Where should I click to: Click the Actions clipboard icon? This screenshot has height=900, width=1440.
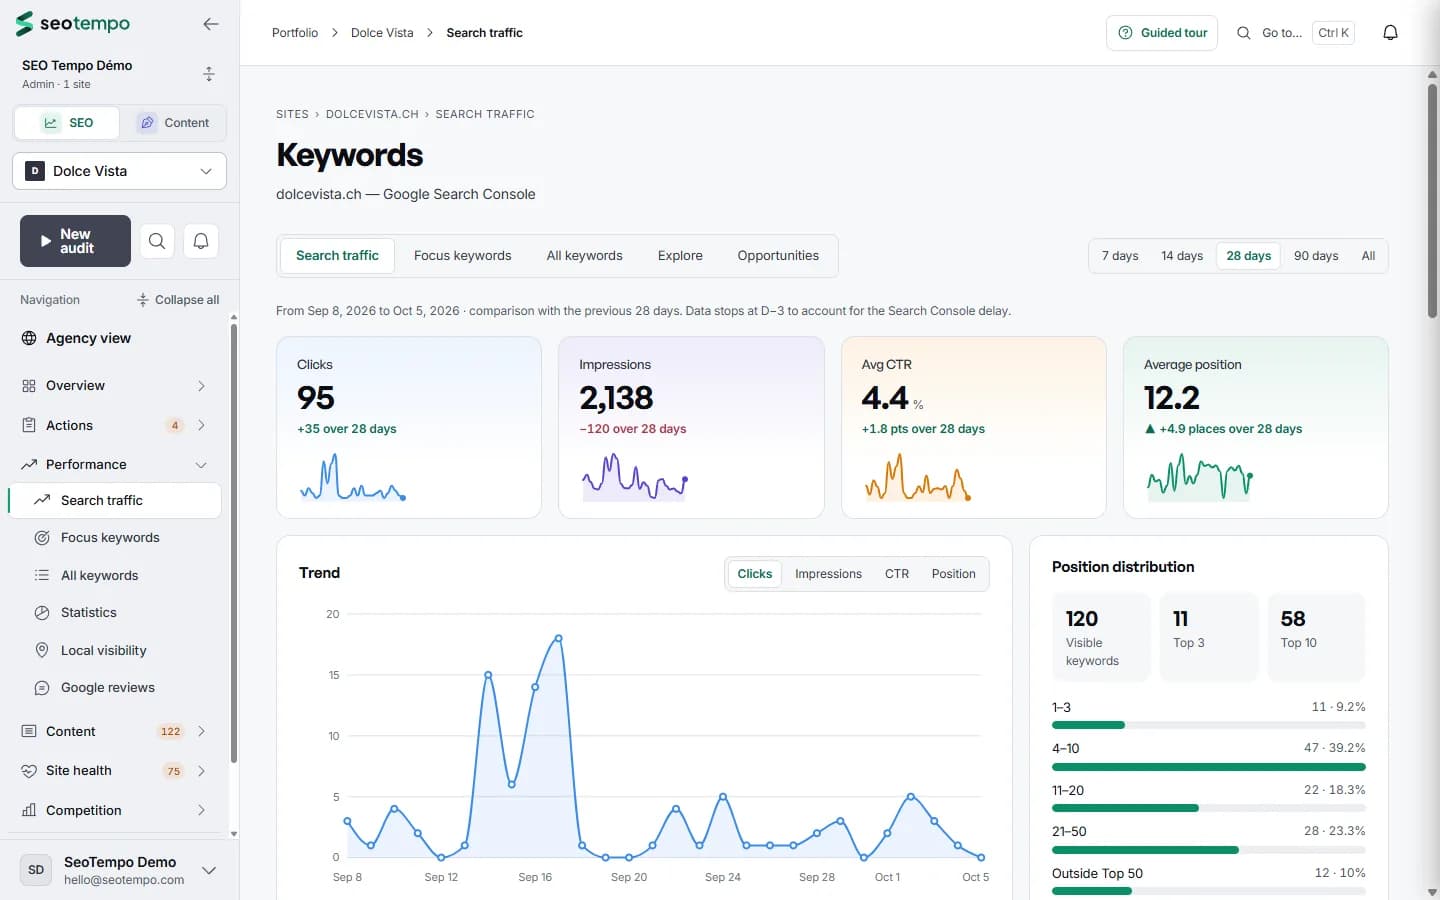[29, 425]
